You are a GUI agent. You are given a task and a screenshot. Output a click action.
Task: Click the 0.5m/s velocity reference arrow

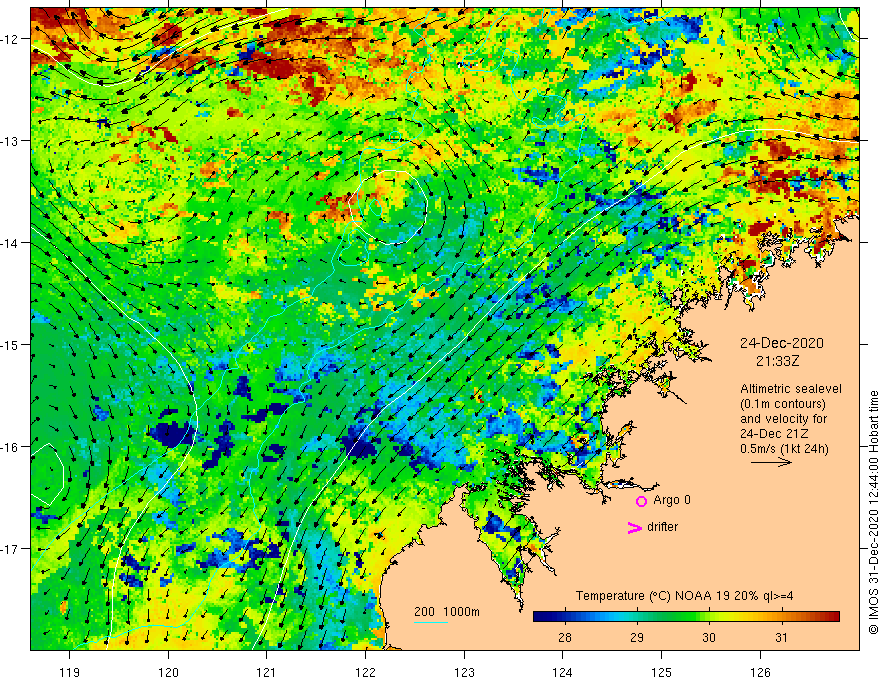[771, 462]
